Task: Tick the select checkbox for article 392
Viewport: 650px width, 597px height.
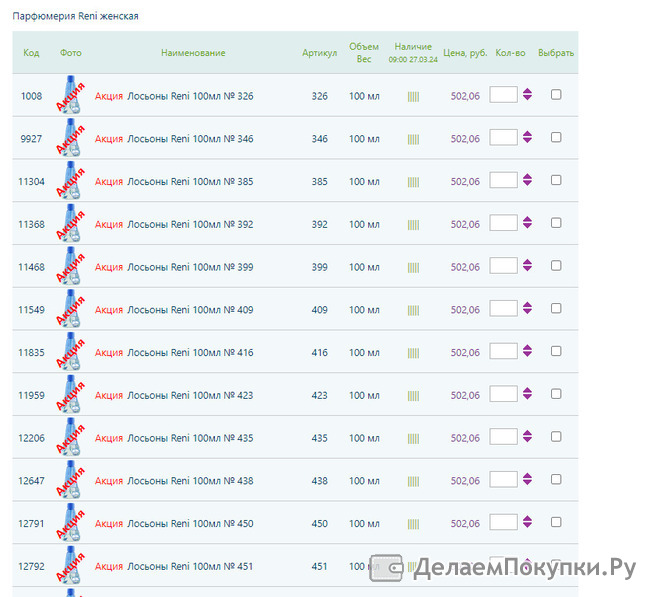Action: 556,223
